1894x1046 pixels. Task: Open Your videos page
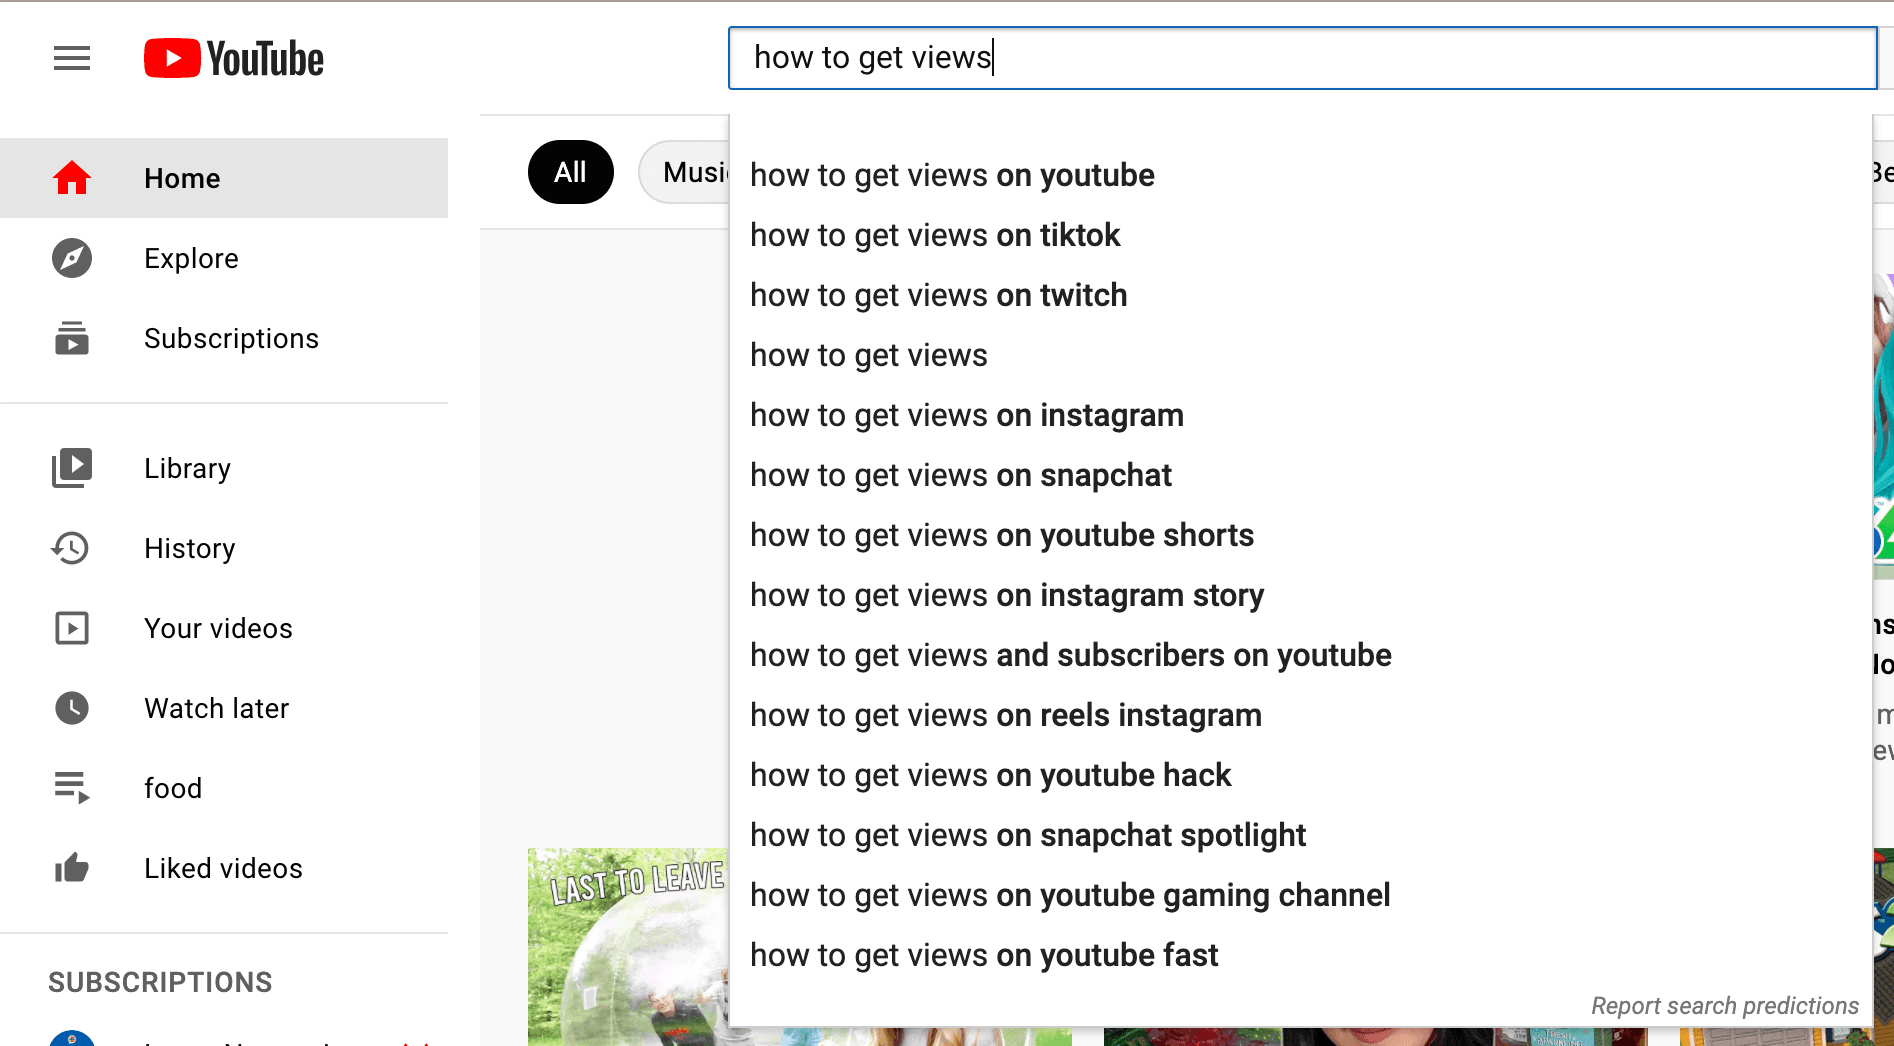coord(218,628)
